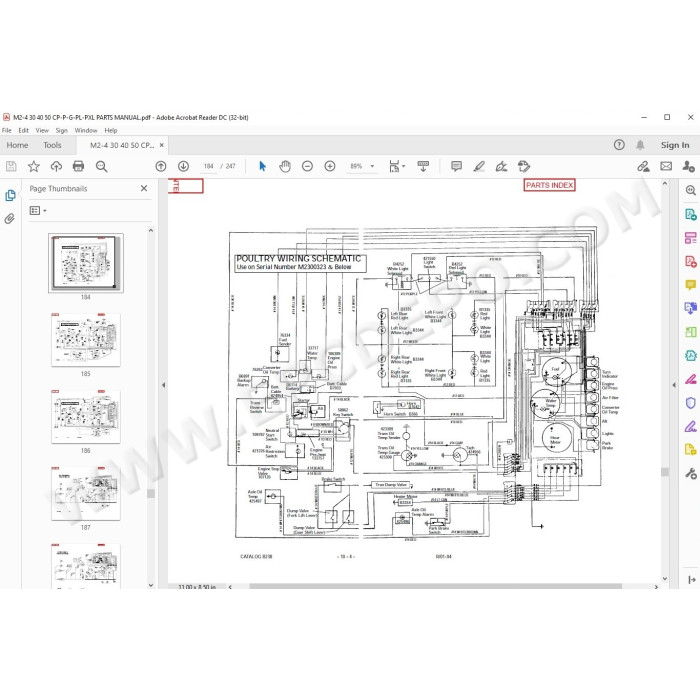Click the Save file icon
The height and width of the screenshot is (700, 700).
(11, 167)
